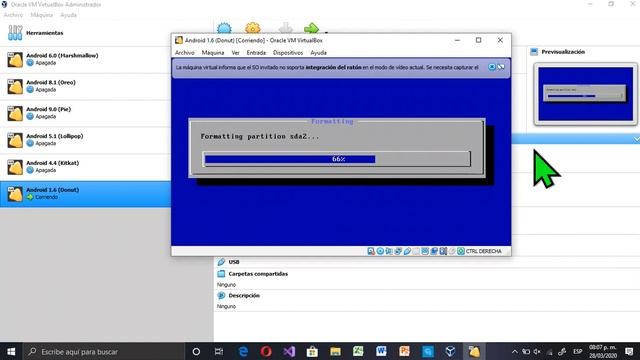Click the Windows Start button
Viewport: 640px width, 360px height.
[x=11, y=351]
